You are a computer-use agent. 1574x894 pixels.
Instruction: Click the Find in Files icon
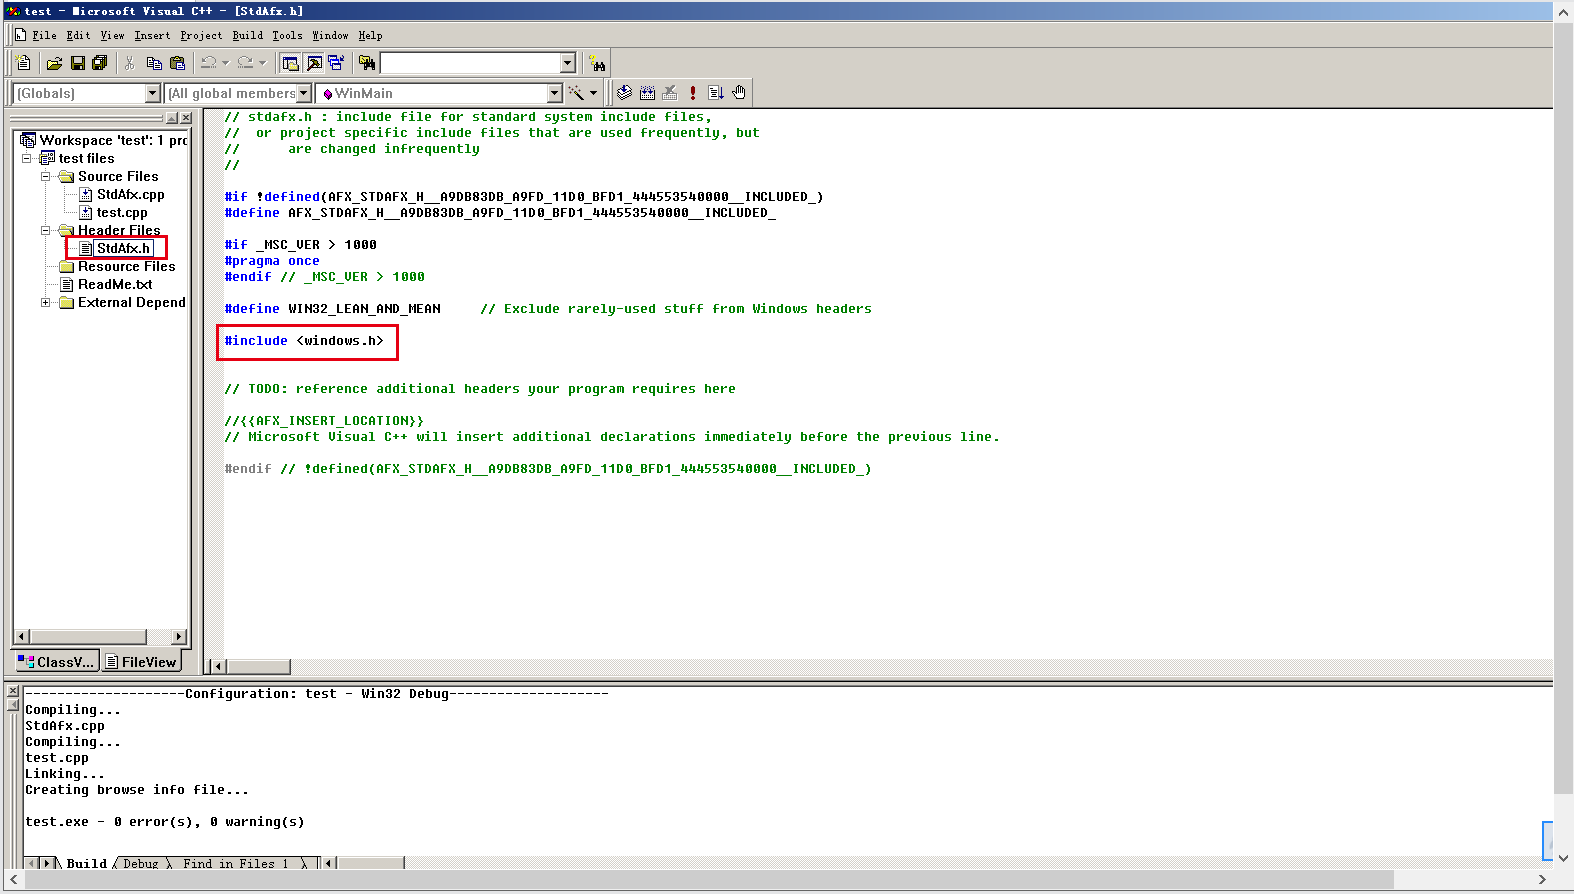367,63
